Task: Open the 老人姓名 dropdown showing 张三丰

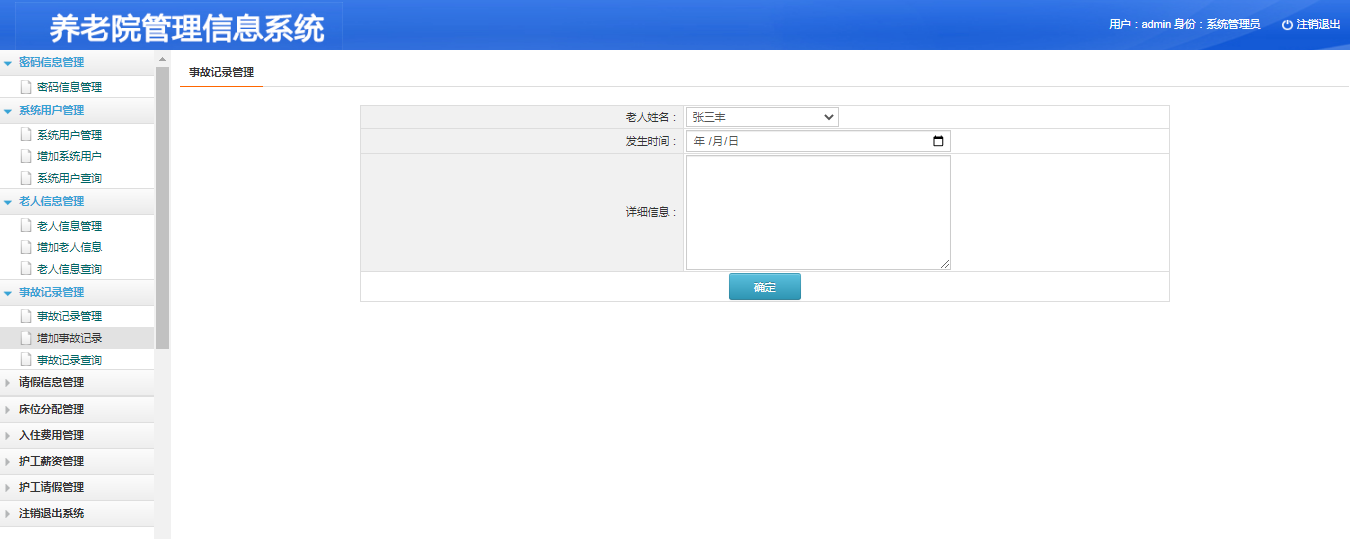Action: (x=762, y=117)
